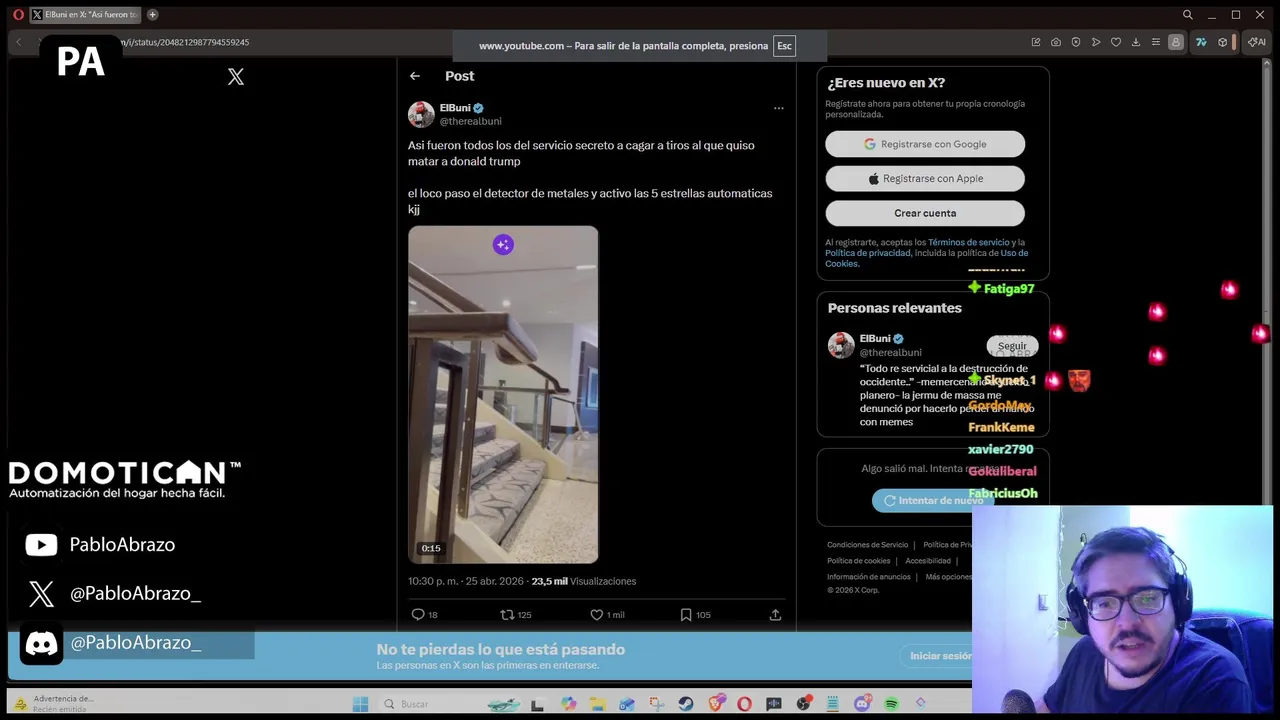This screenshot has height=720, width=1280.
Task: Click Intentar de nuevo retry button
Action: click(x=933, y=500)
